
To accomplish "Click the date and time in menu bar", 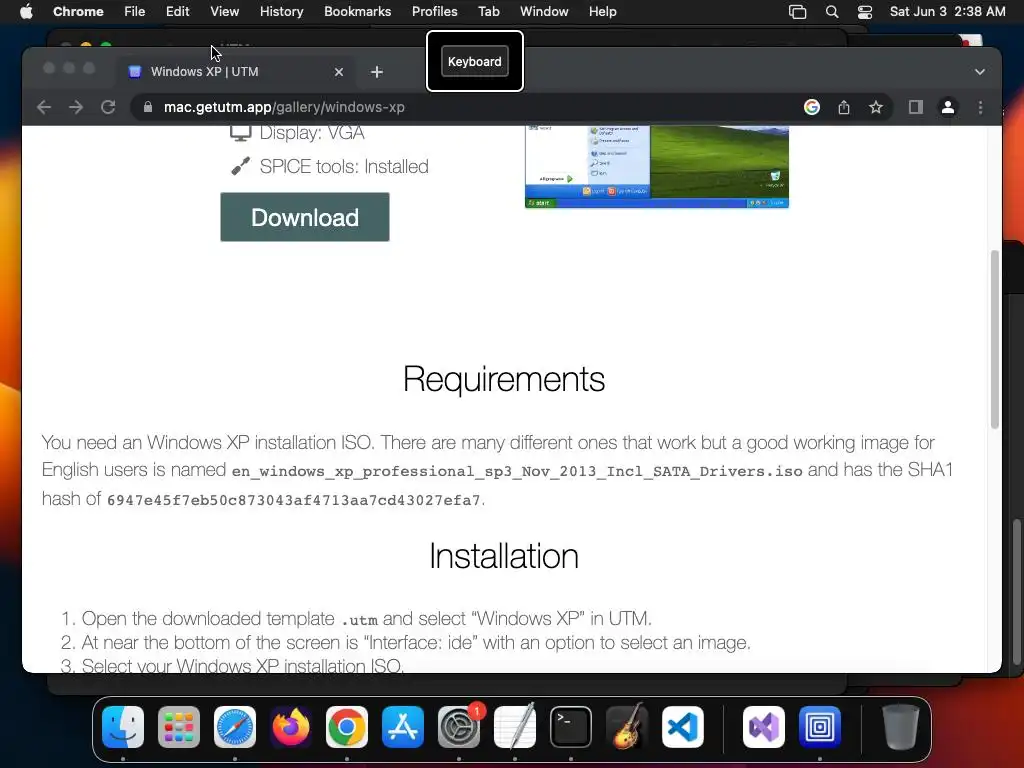I will [x=948, y=12].
